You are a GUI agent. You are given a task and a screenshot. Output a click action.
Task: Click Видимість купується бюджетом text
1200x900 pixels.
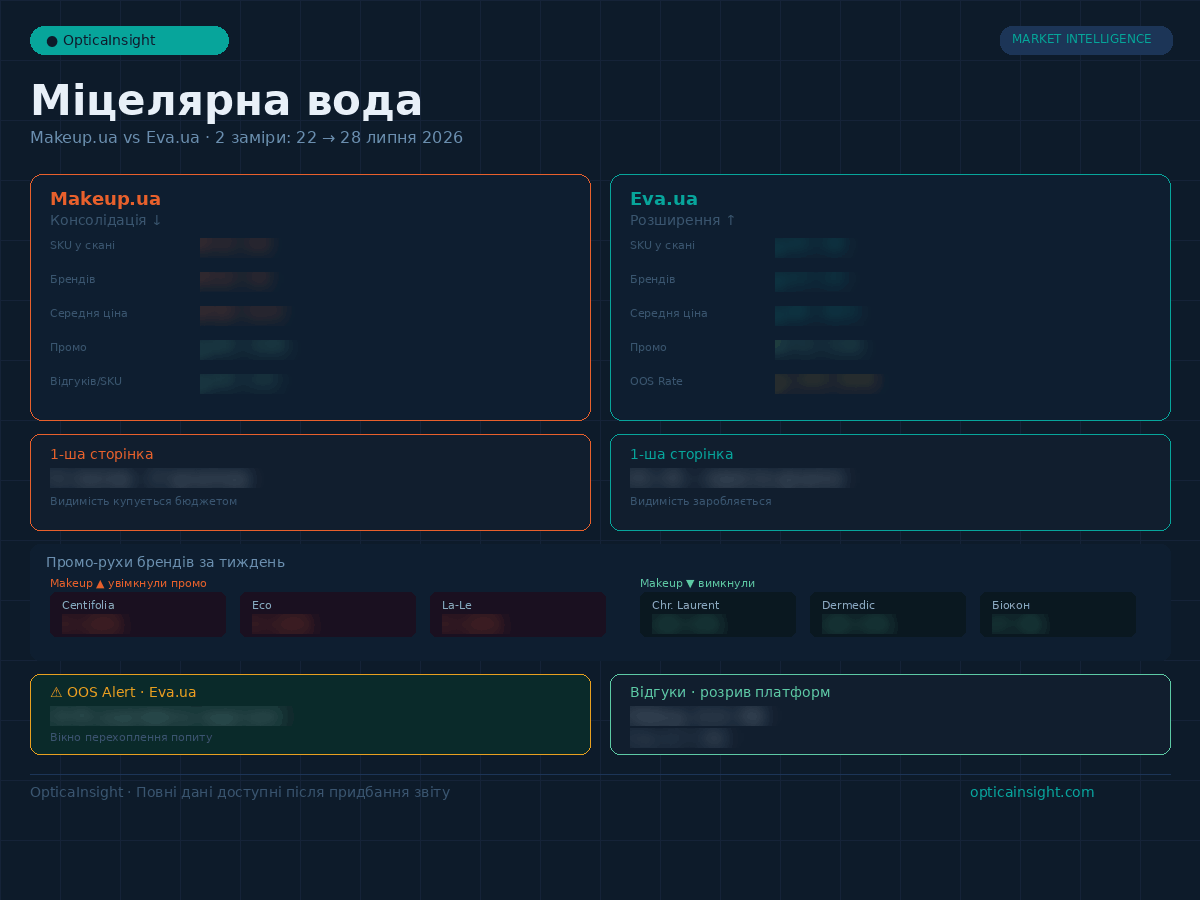[144, 501]
